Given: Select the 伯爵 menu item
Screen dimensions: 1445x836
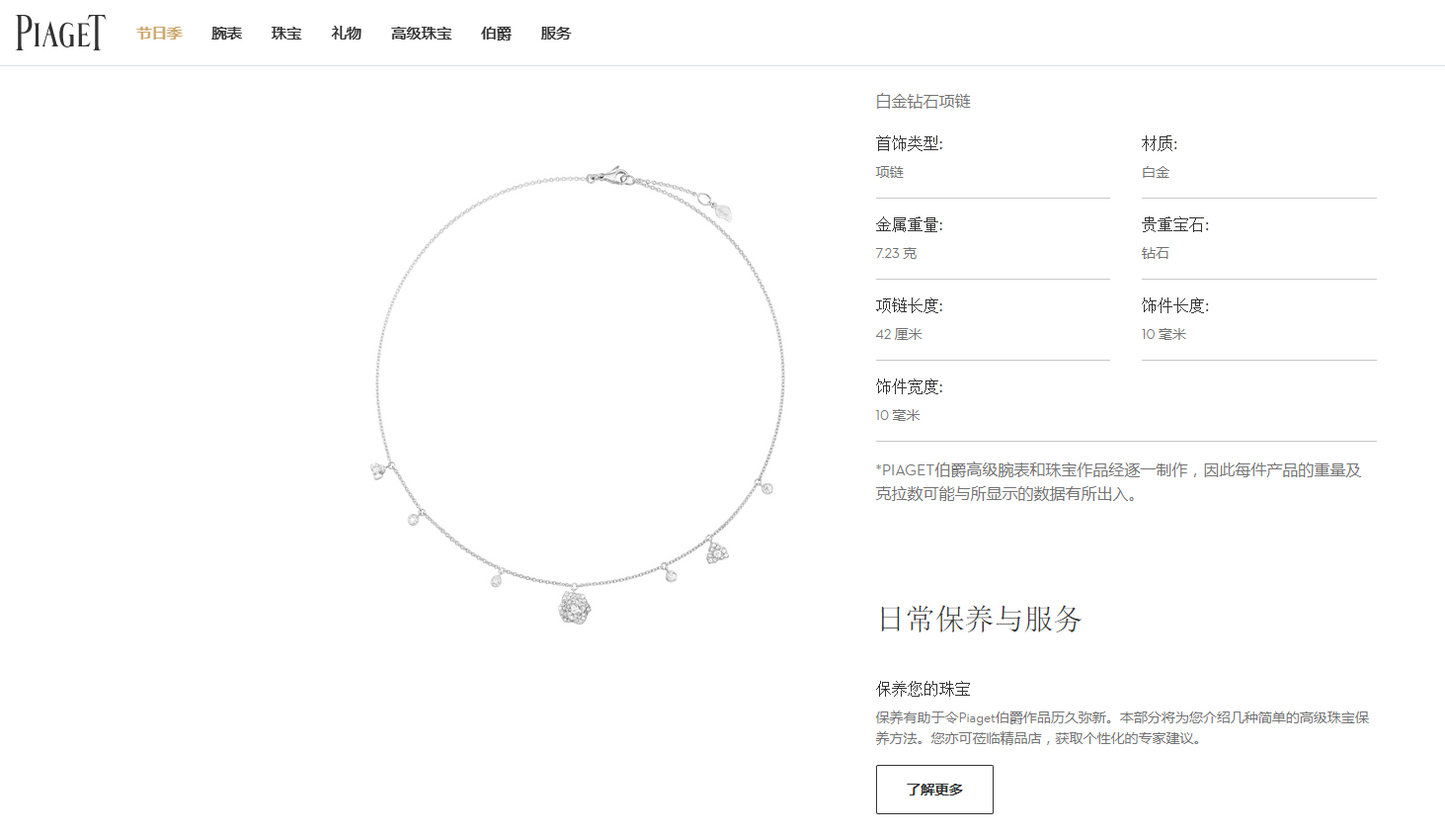Looking at the screenshot, I should pos(496,34).
